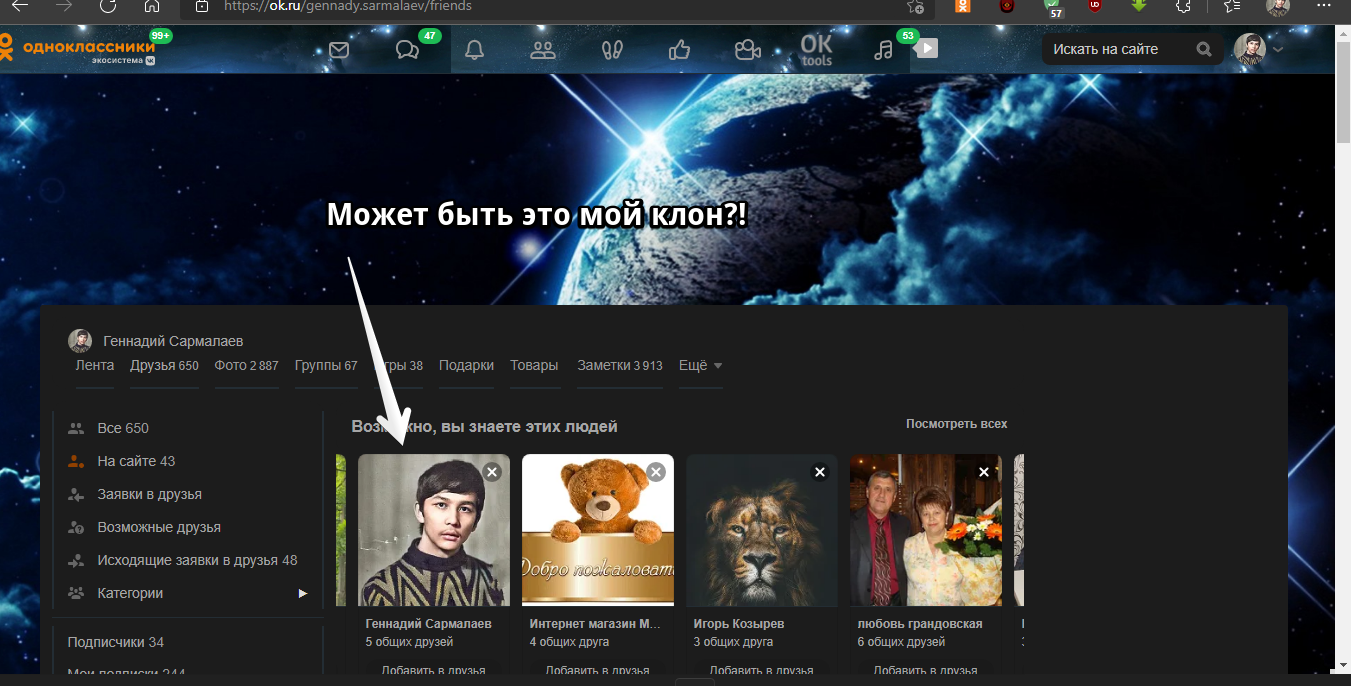The width and height of the screenshot is (1351, 686).
Task: Click the Искать на сайте search field
Action: tap(1120, 49)
